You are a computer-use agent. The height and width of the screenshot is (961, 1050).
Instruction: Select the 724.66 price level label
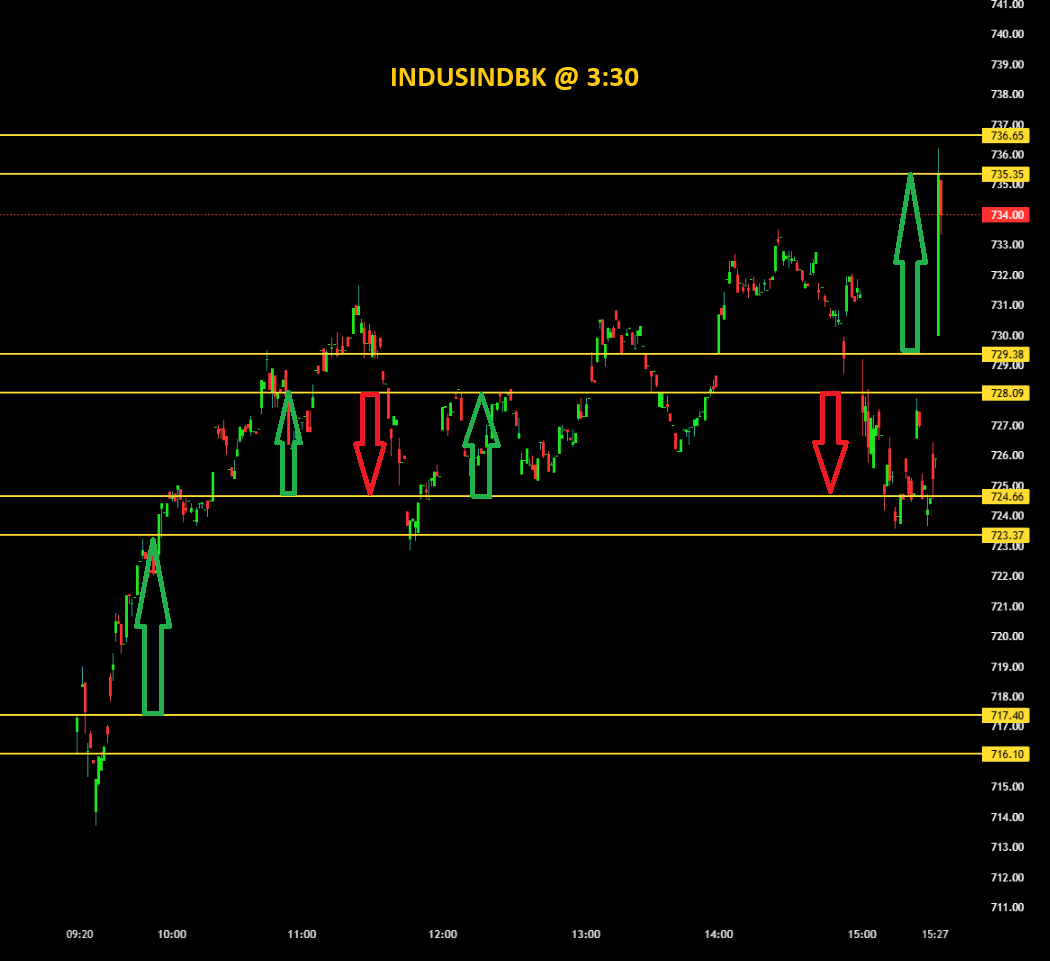(1006, 496)
